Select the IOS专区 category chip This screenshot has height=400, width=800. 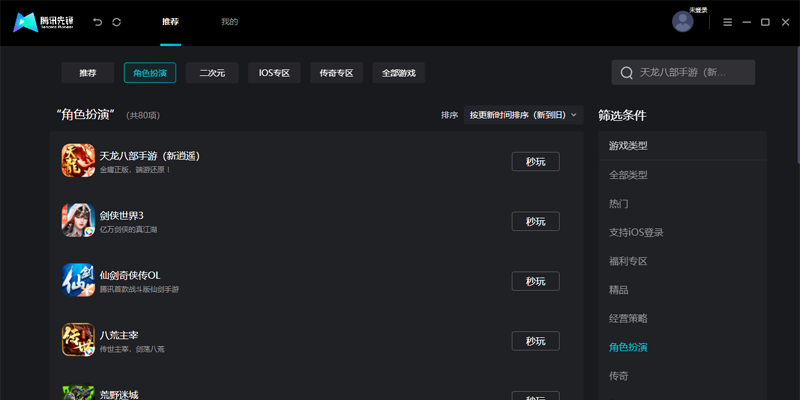(x=274, y=73)
